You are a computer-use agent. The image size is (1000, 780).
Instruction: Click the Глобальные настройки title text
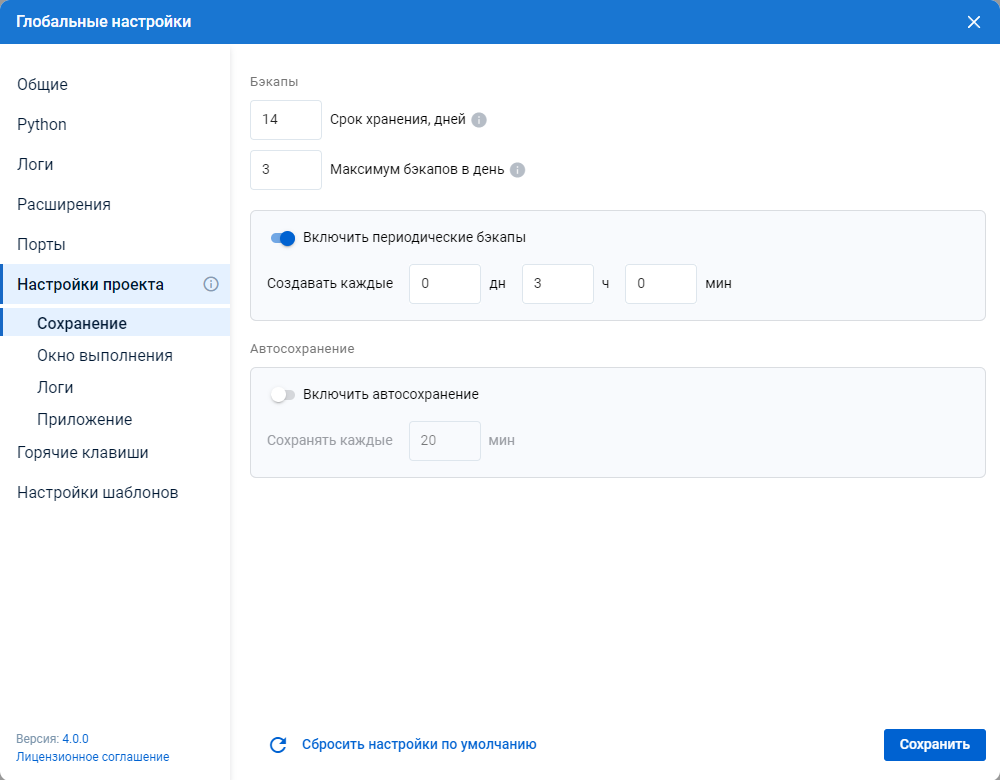(x=103, y=22)
